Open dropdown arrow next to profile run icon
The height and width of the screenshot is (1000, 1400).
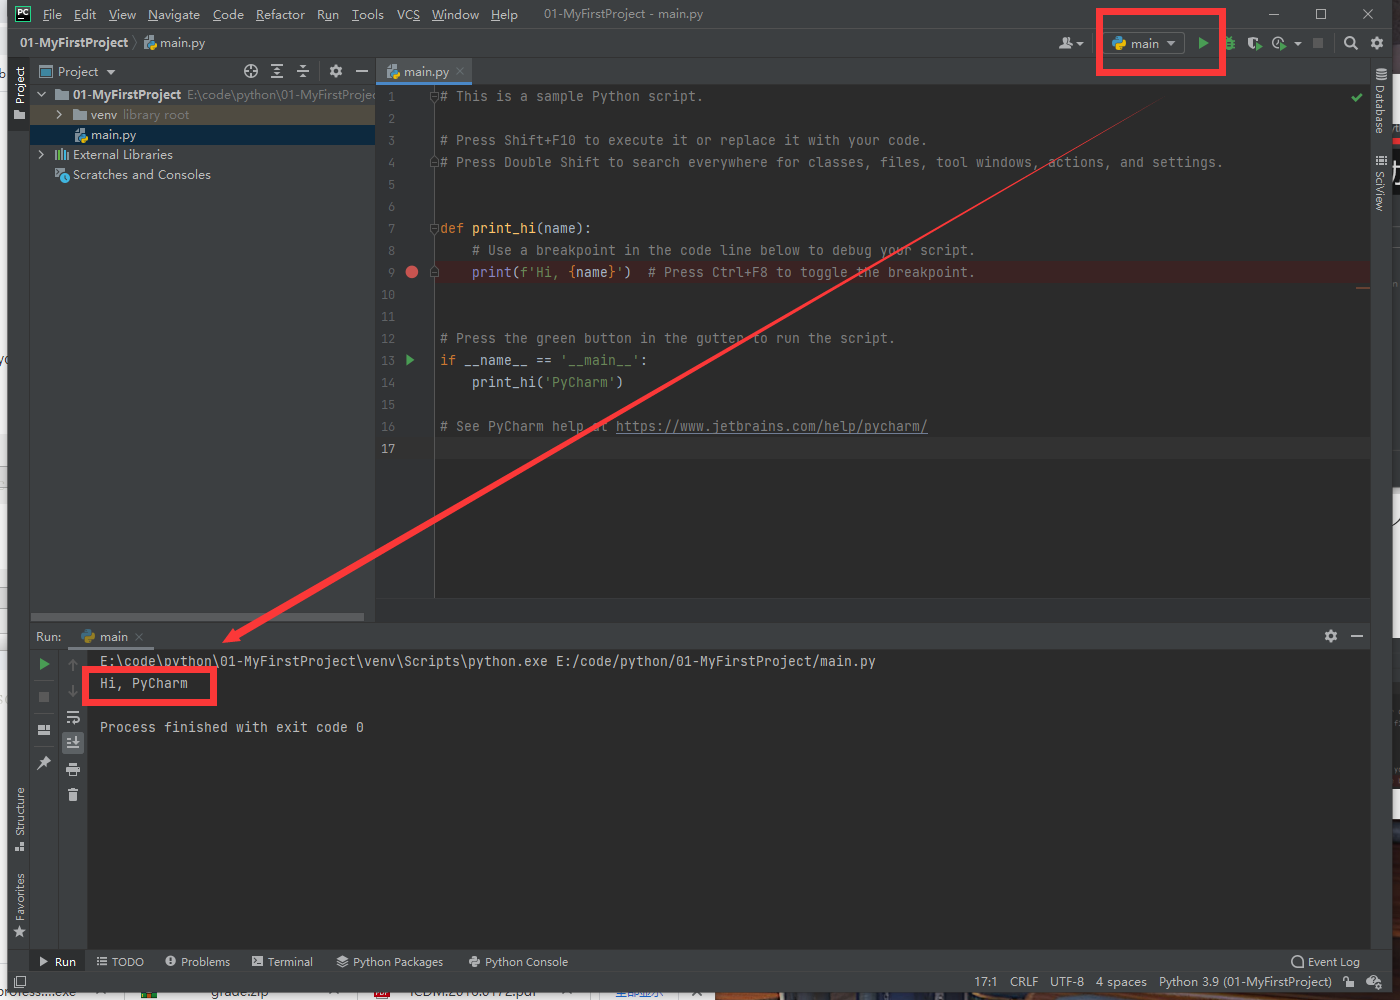click(x=1298, y=43)
